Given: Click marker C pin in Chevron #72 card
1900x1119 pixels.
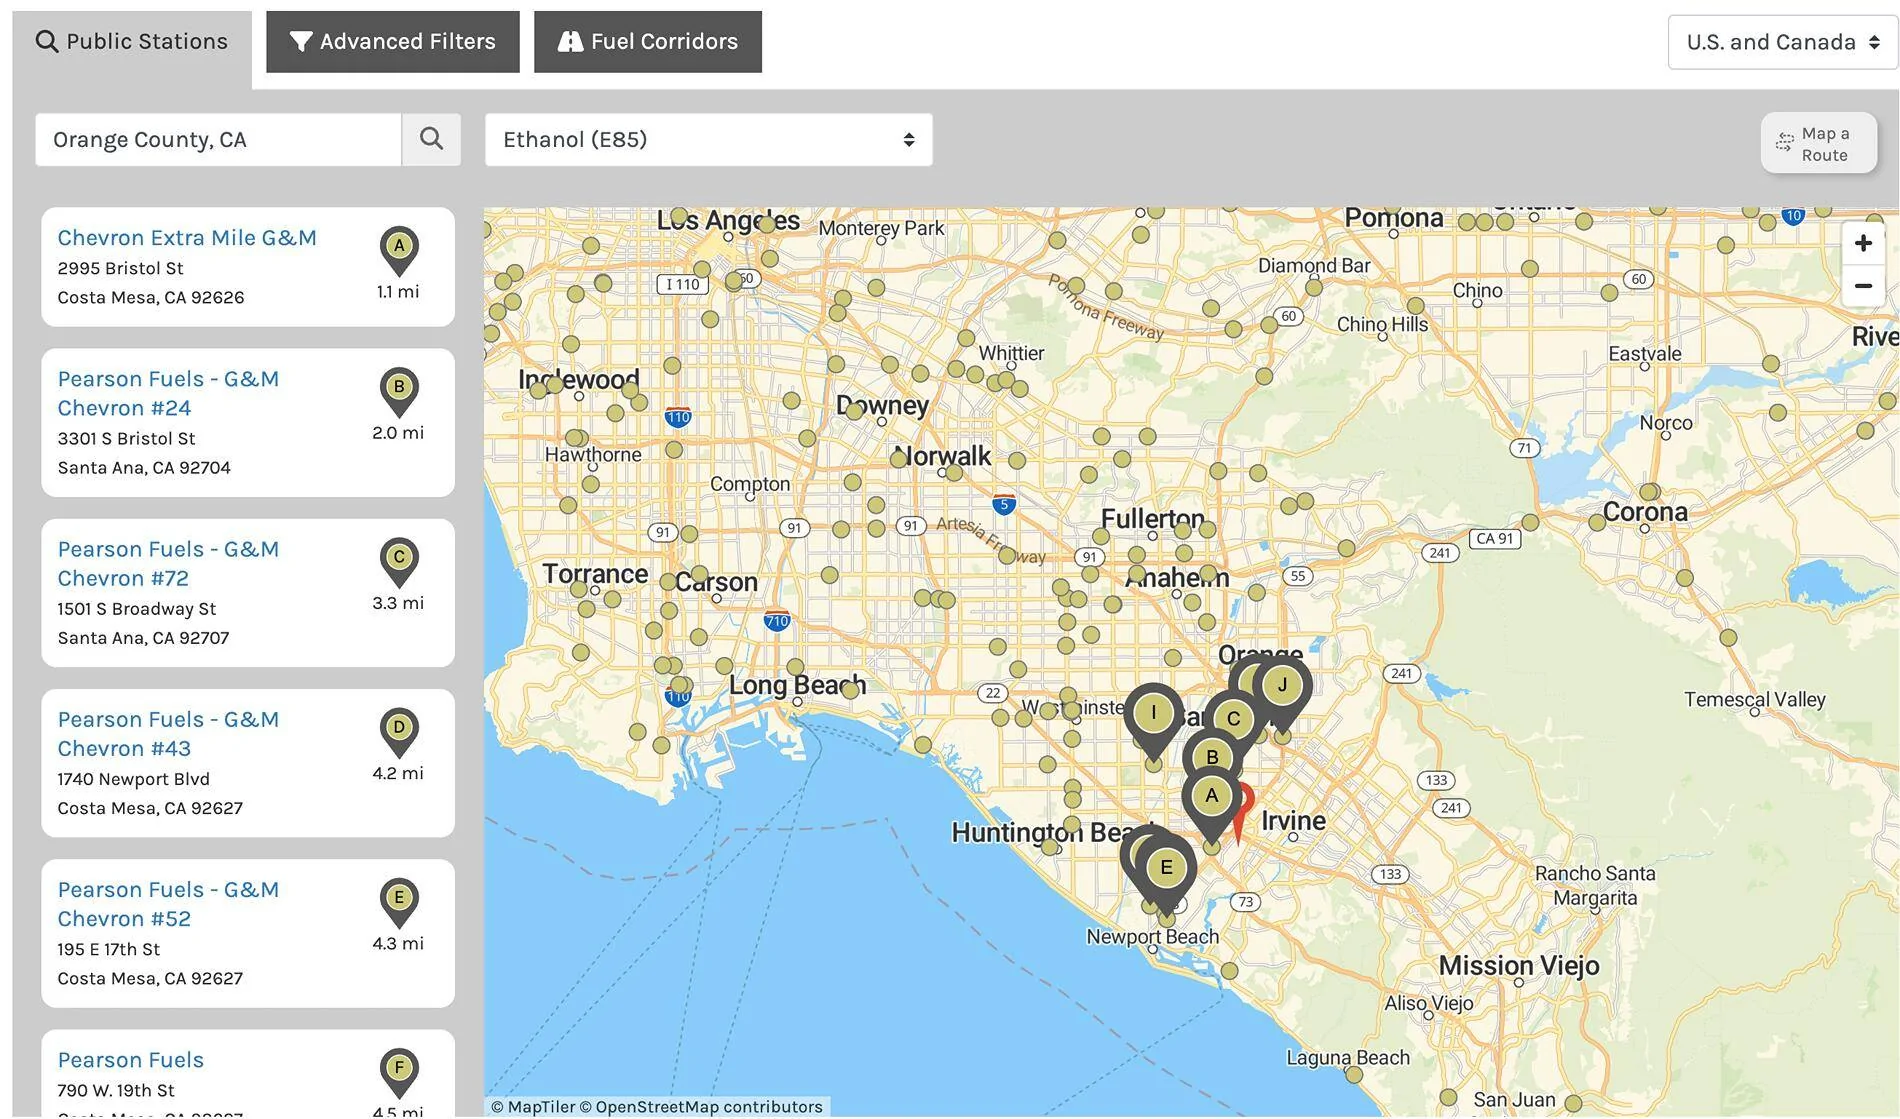Looking at the screenshot, I should 399,562.
